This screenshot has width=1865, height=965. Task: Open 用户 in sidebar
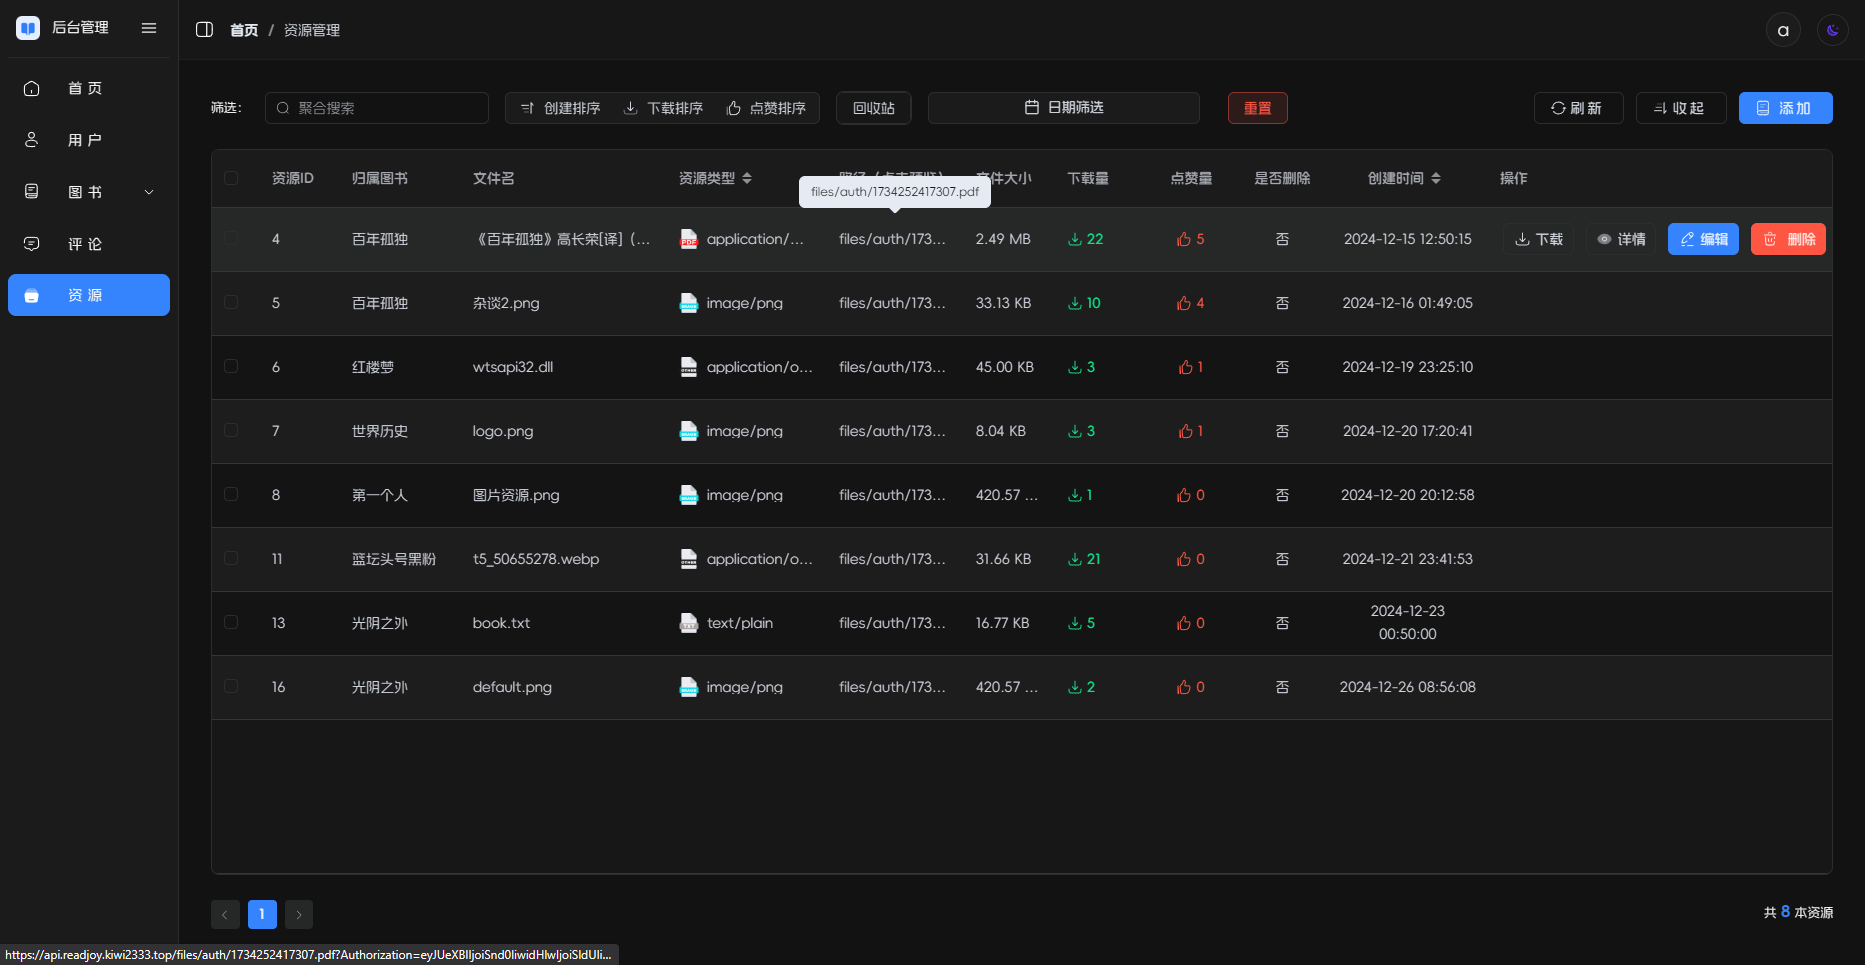coord(89,140)
